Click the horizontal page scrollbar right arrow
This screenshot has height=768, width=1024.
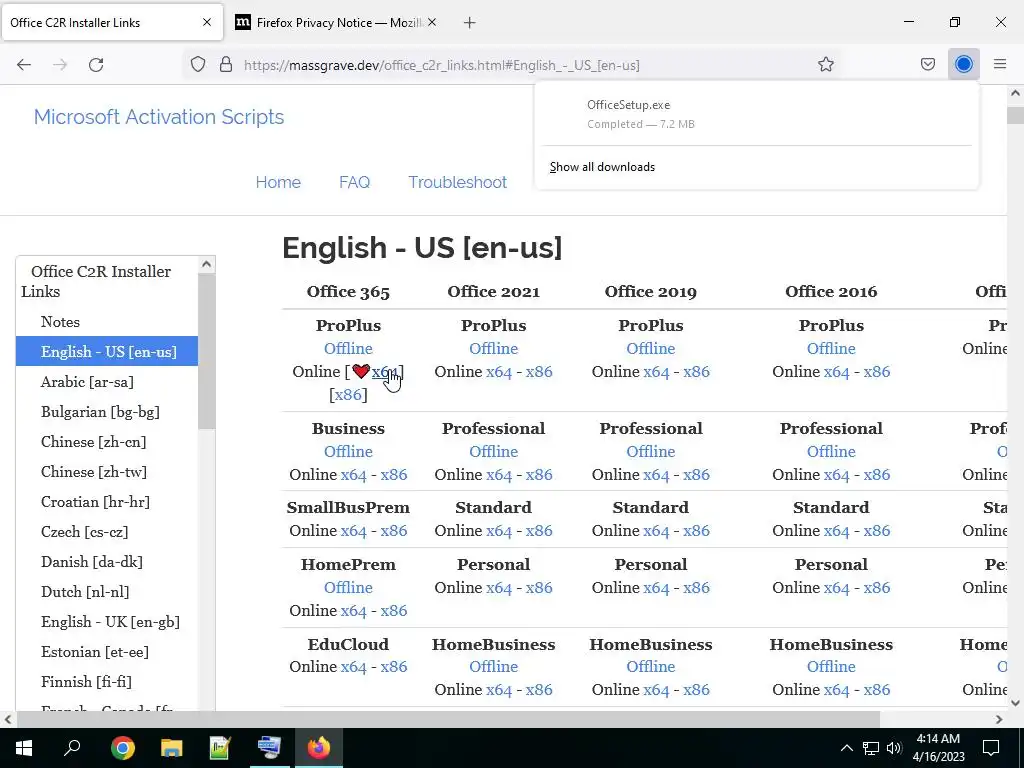point(999,719)
